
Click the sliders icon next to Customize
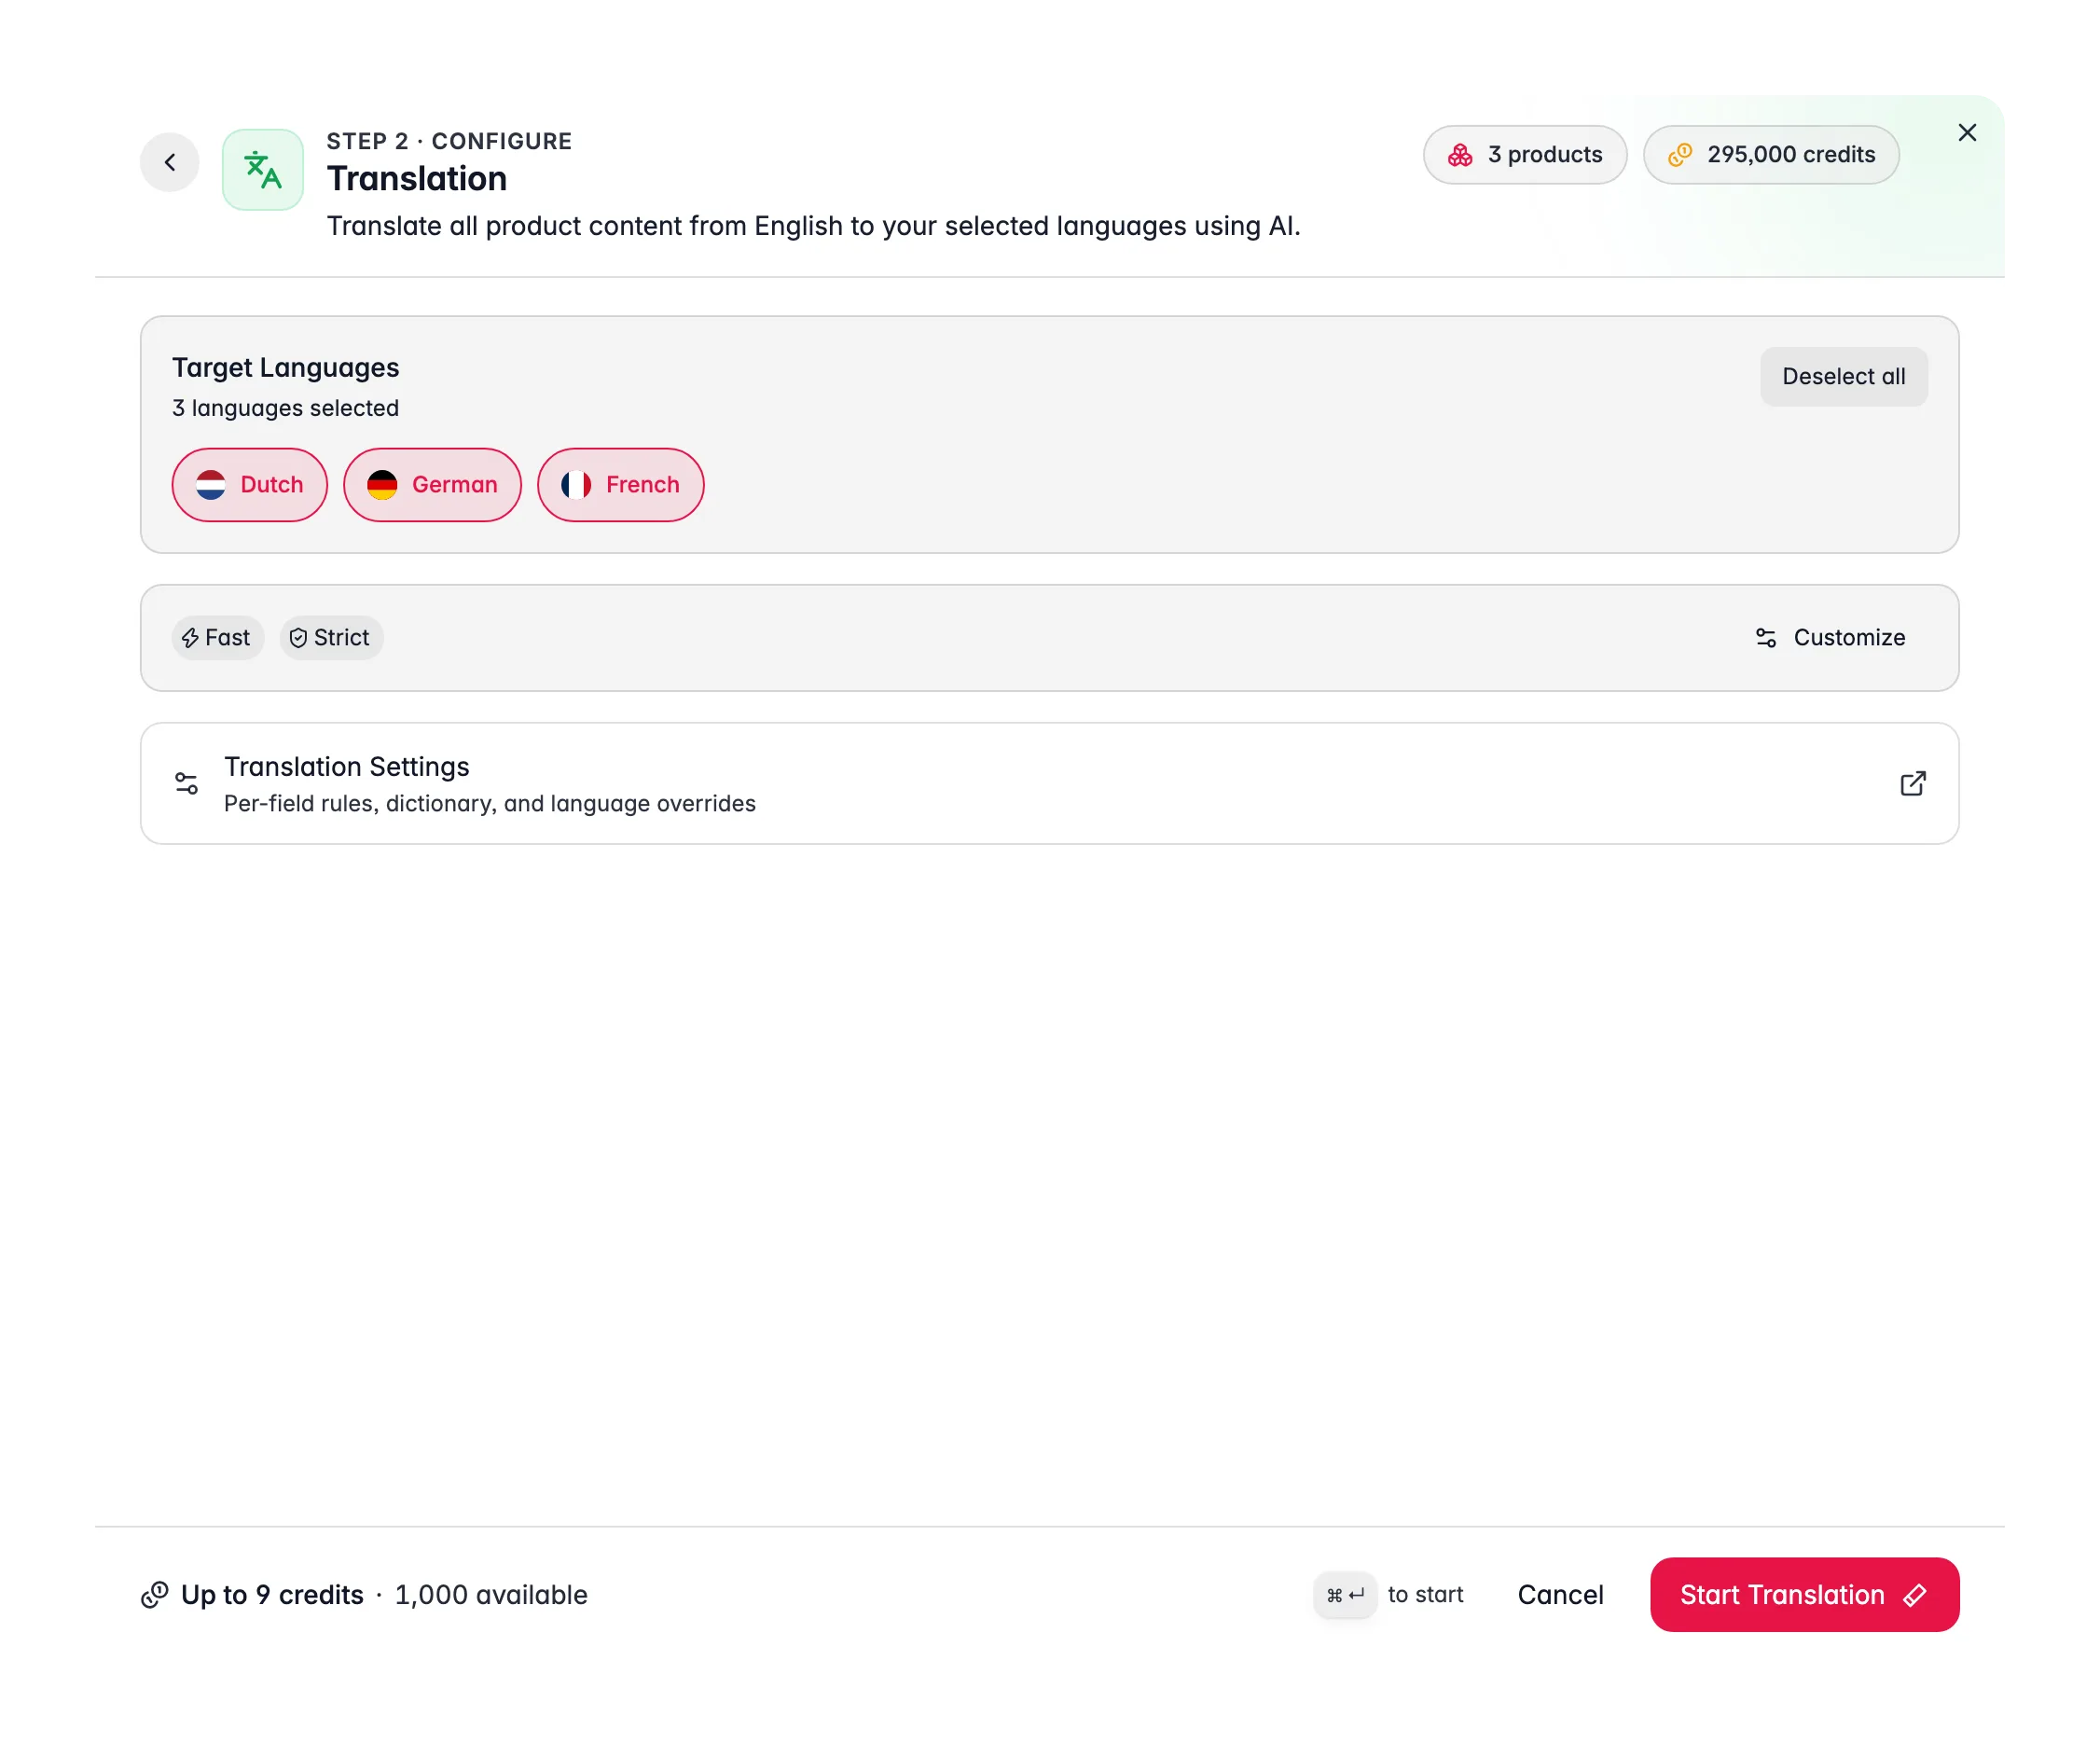coord(1766,638)
